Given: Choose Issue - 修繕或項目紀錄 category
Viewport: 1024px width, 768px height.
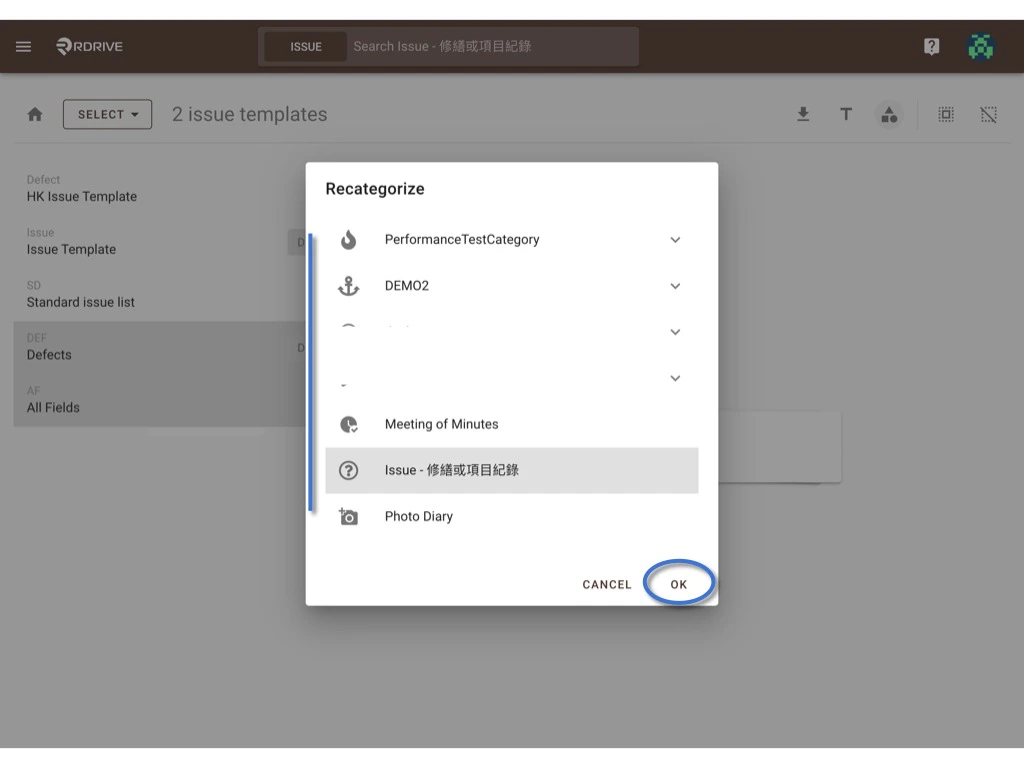Looking at the screenshot, I should pyautogui.click(x=512, y=470).
